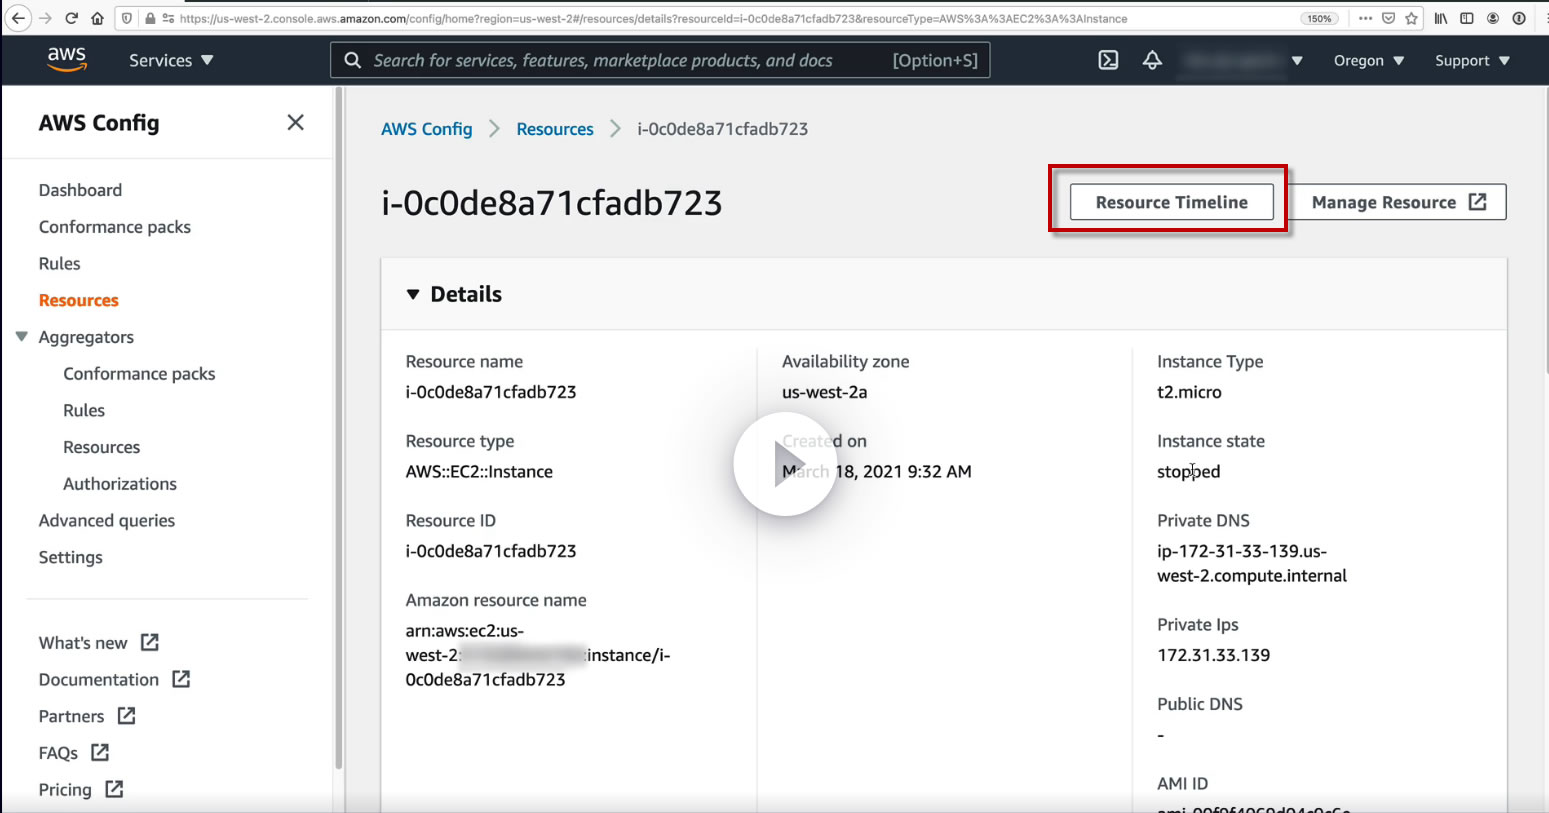This screenshot has width=1549, height=813.
Task: Click the external-link icon beside Documentation
Action: pos(181,679)
